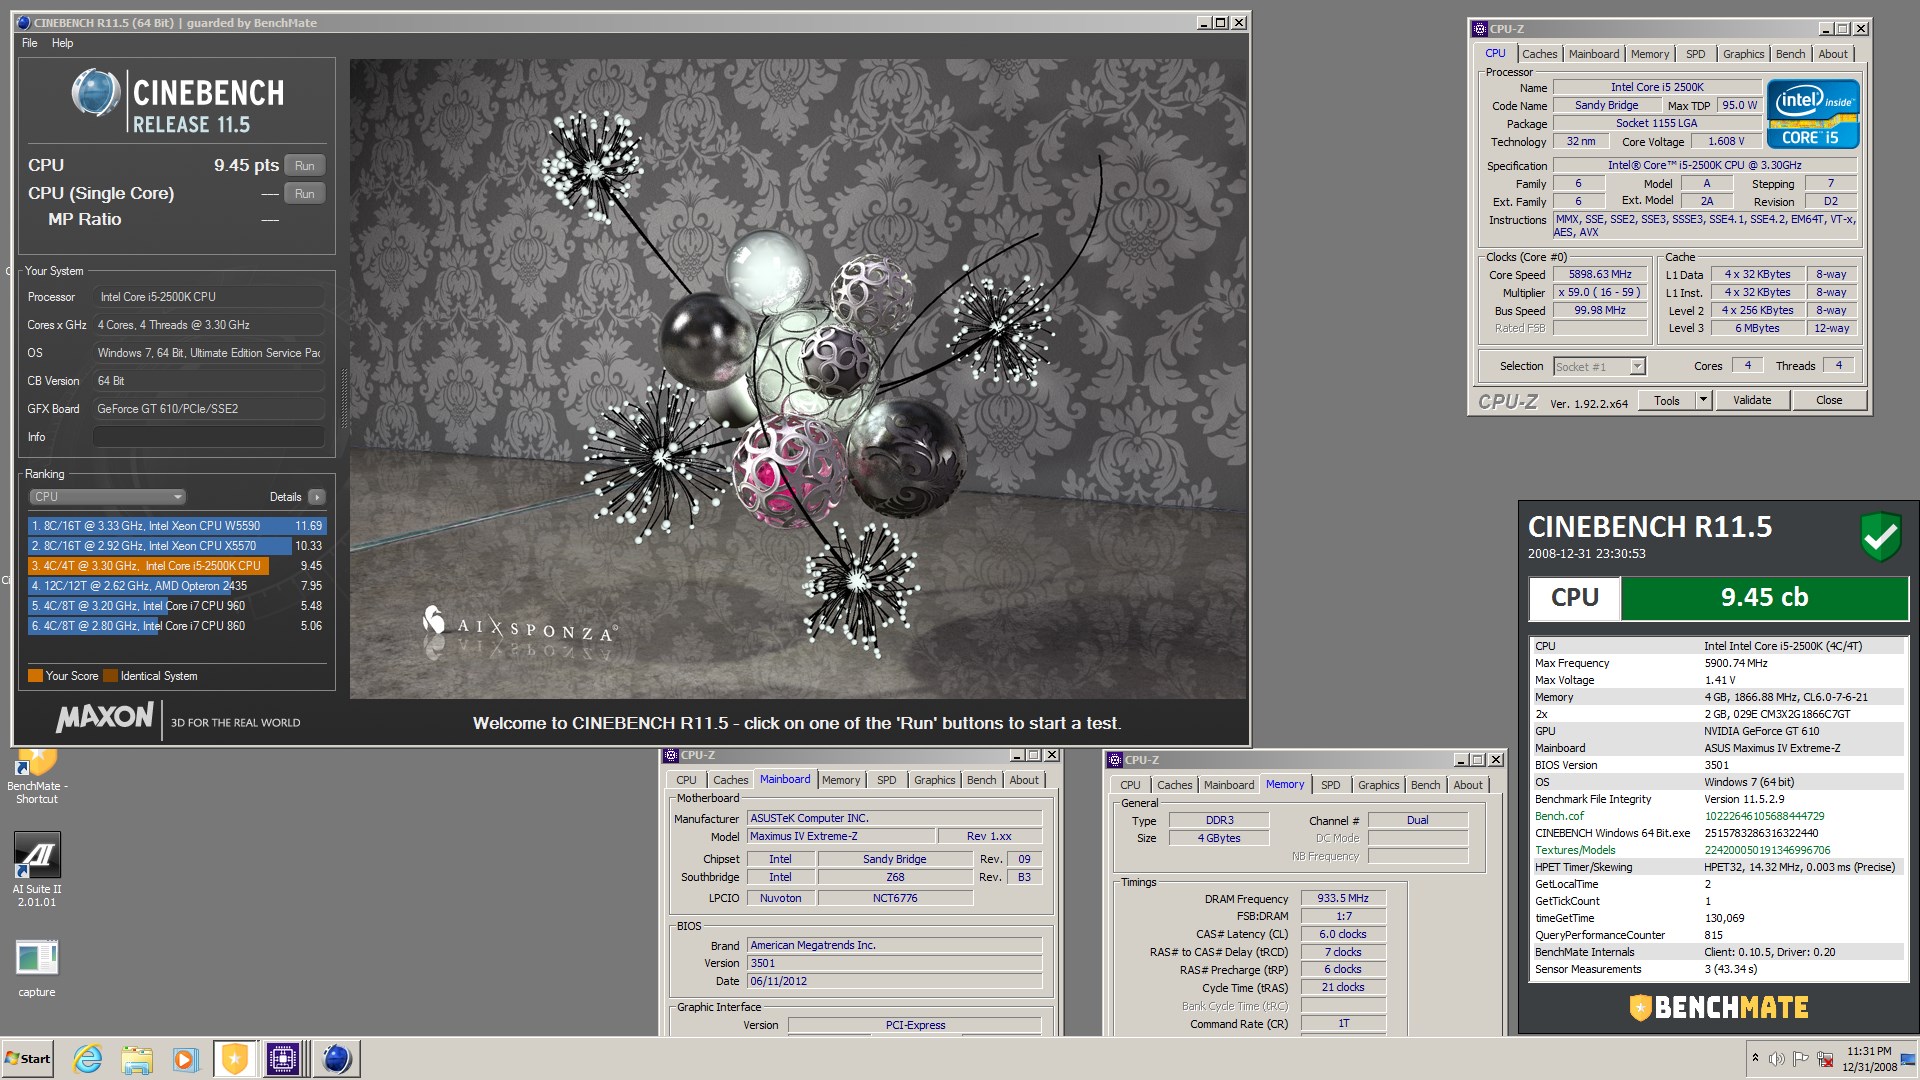This screenshot has width=1920, height=1080.
Task: Click the Cinebench title bar app icon
Action: pyautogui.click(x=24, y=22)
